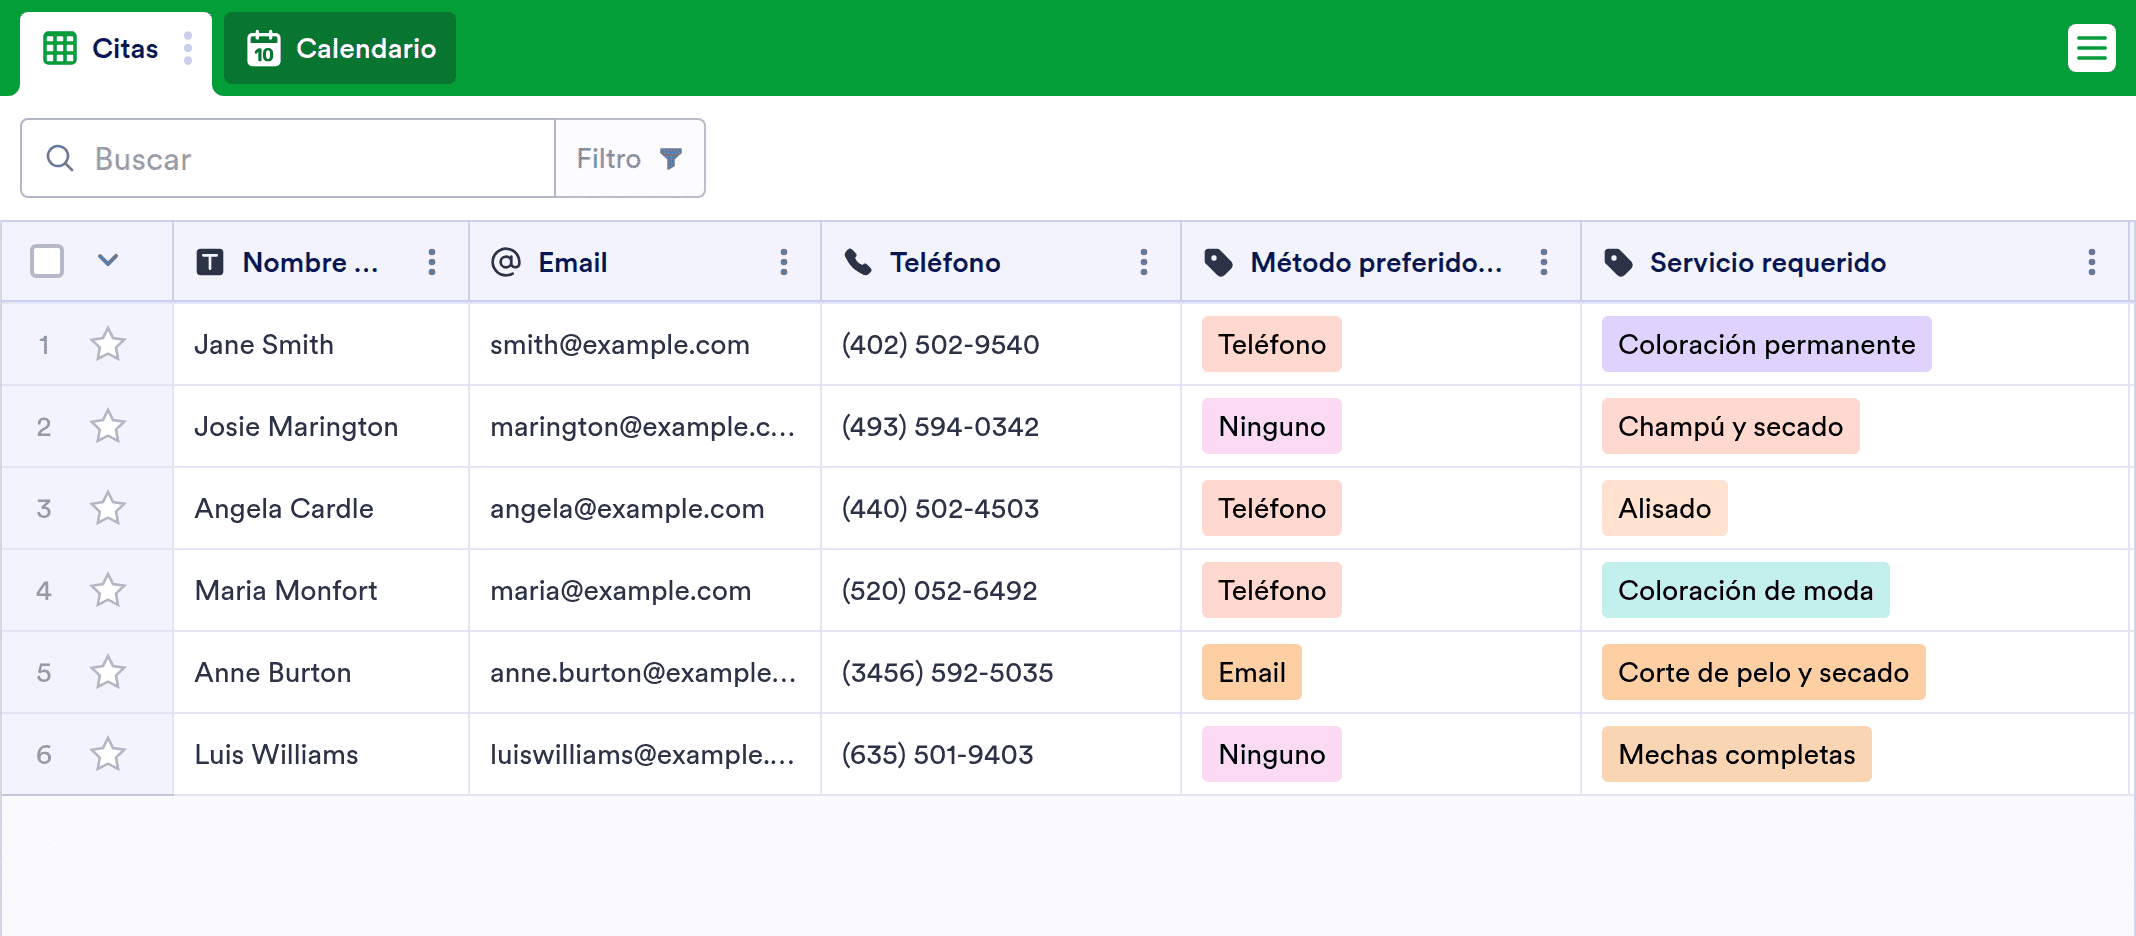Select the Citas tab
The width and height of the screenshot is (2136, 936).
[102, 48]
